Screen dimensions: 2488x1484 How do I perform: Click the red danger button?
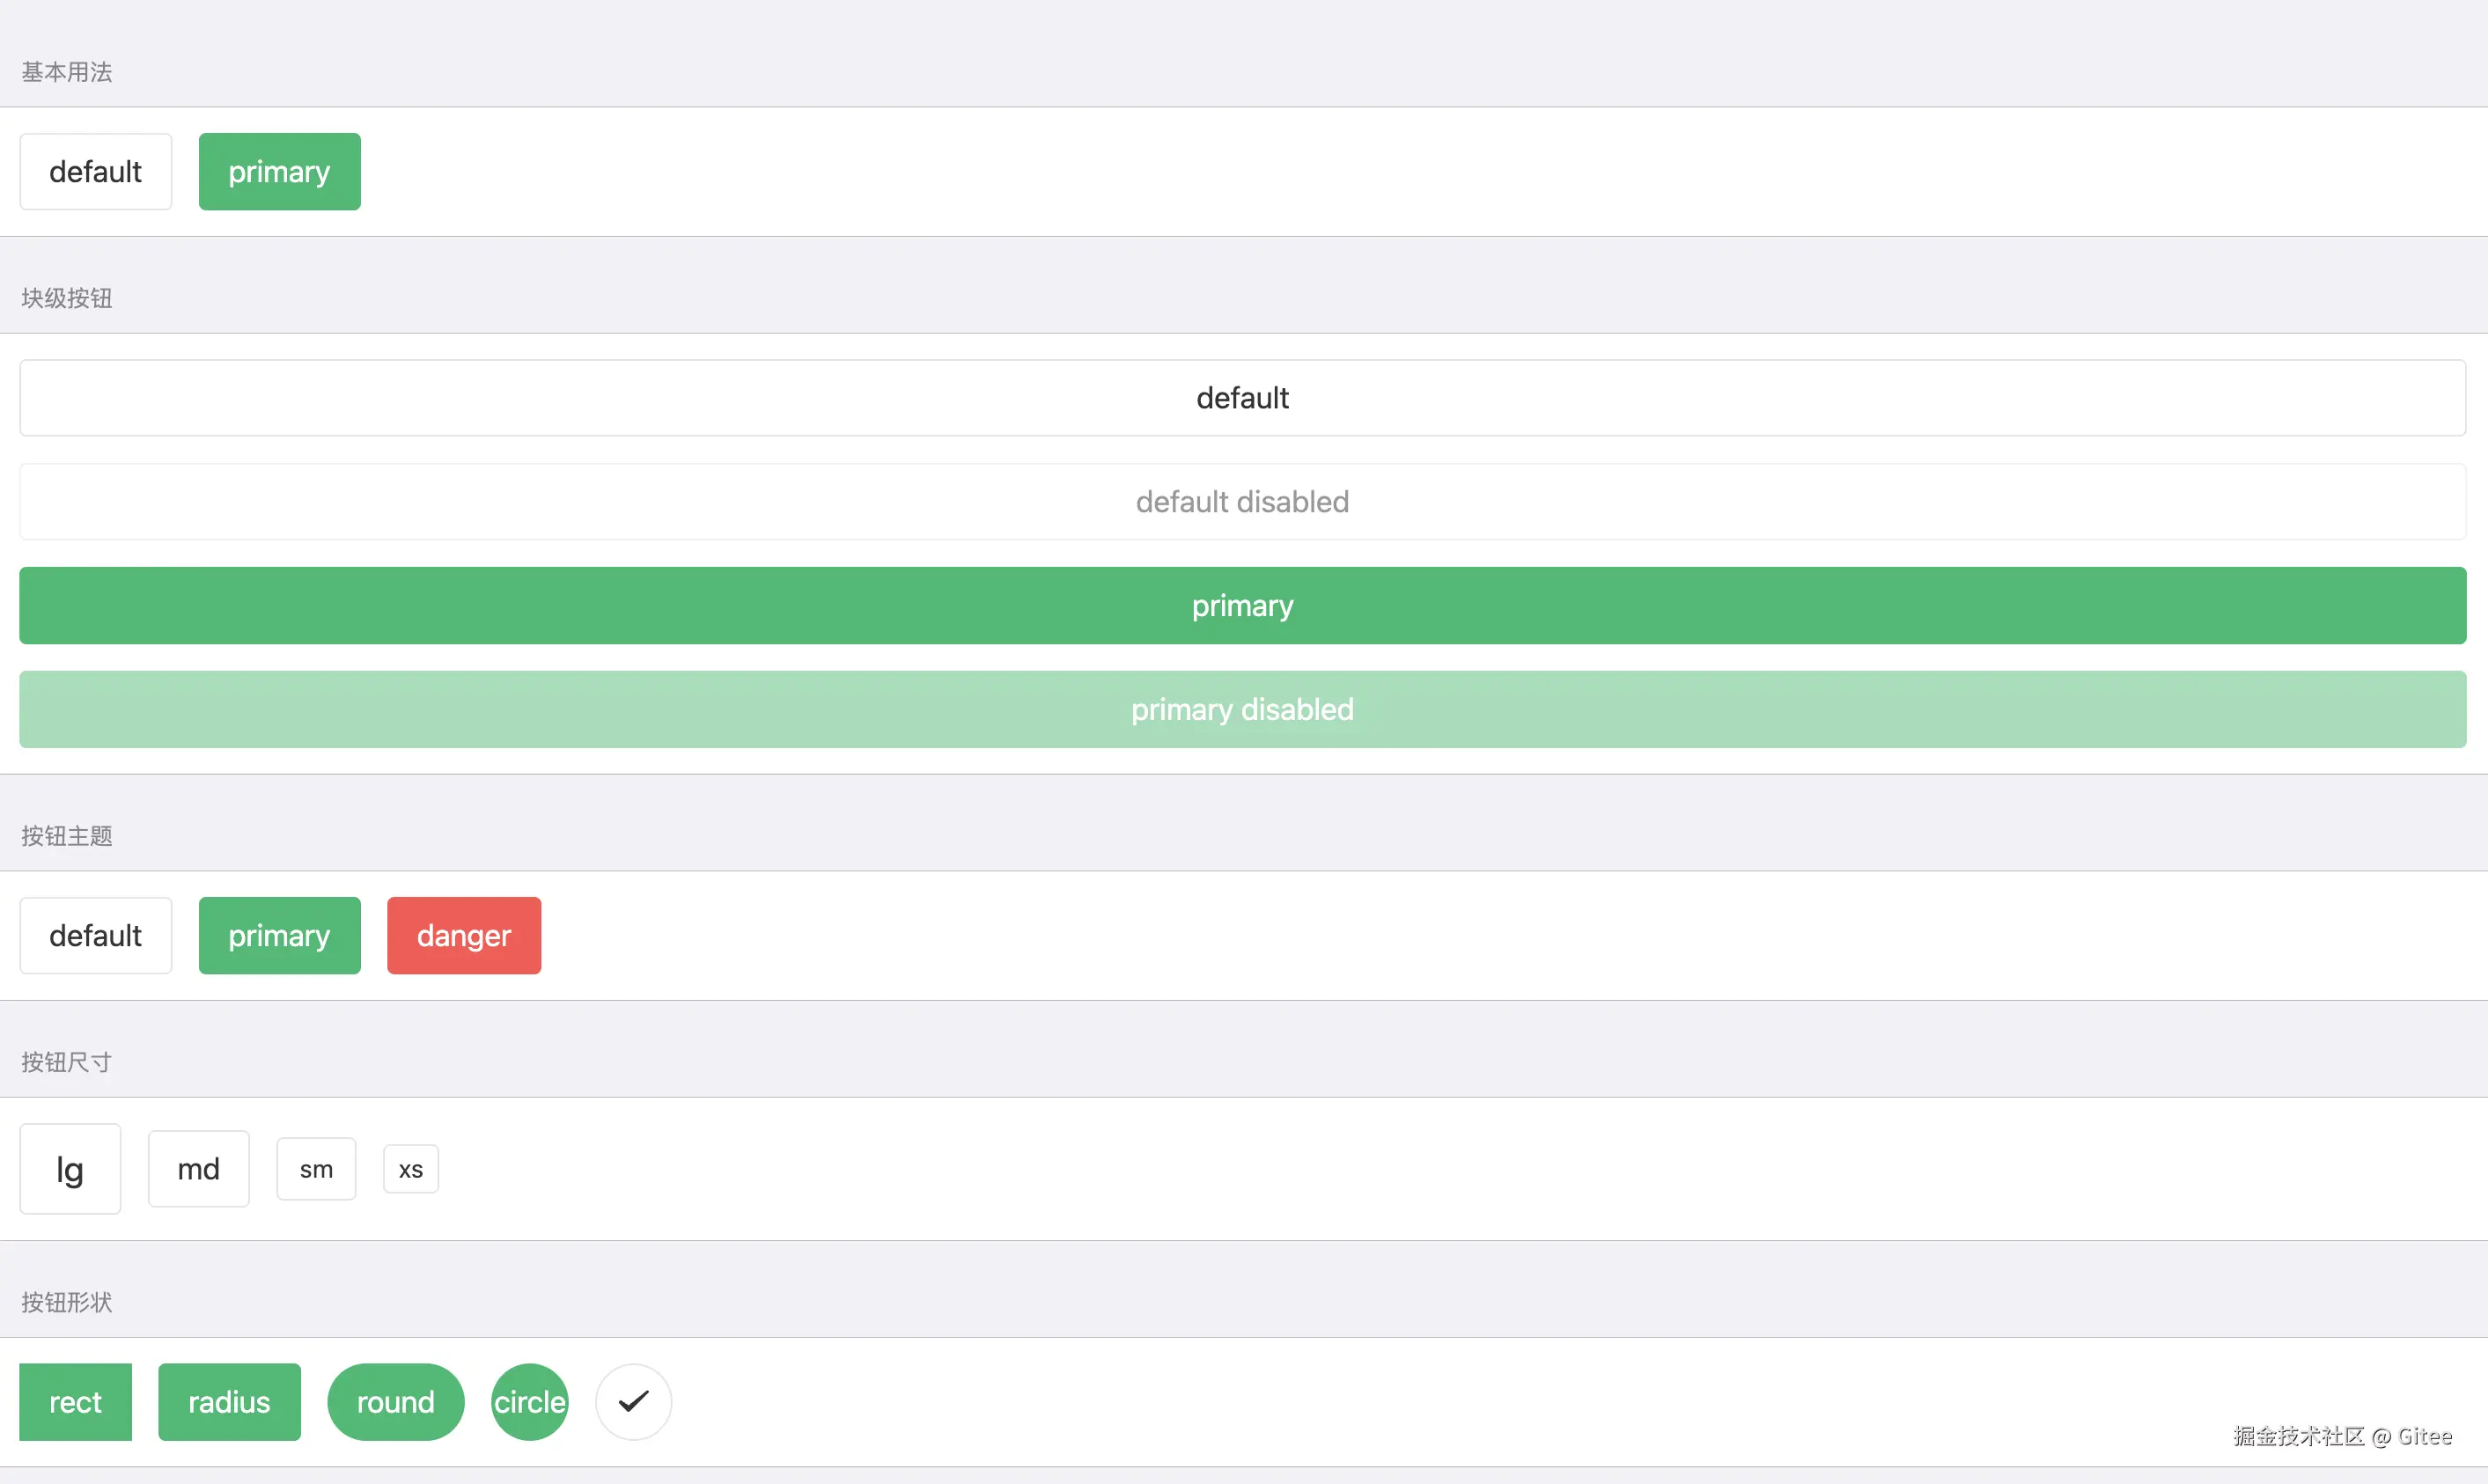pos(463,935)
